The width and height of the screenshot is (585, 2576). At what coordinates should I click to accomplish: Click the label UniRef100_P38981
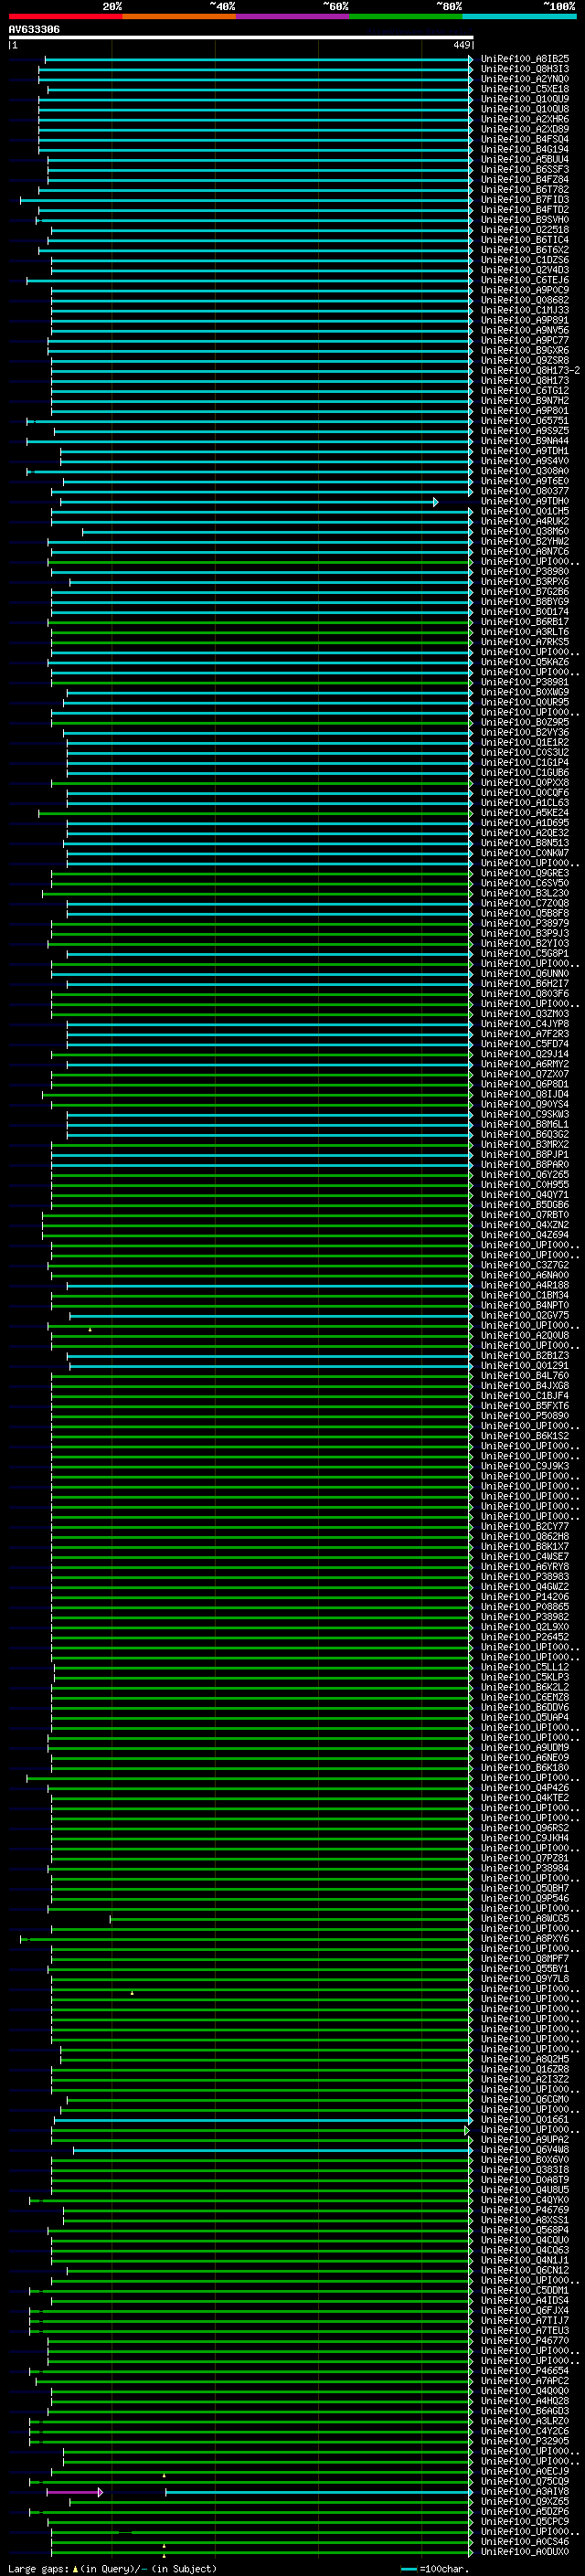coord(525,682)
